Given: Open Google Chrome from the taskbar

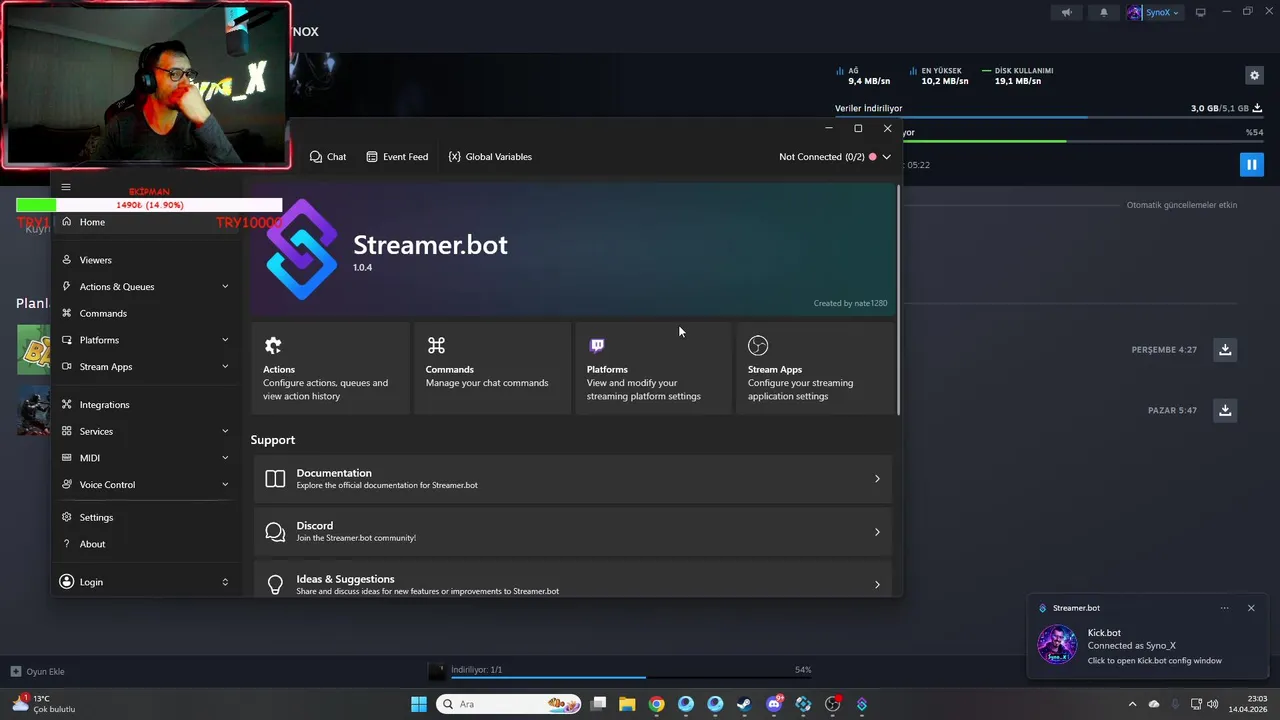Looking at the screenshot, I should pyautogui.click(x=656, y=704).
